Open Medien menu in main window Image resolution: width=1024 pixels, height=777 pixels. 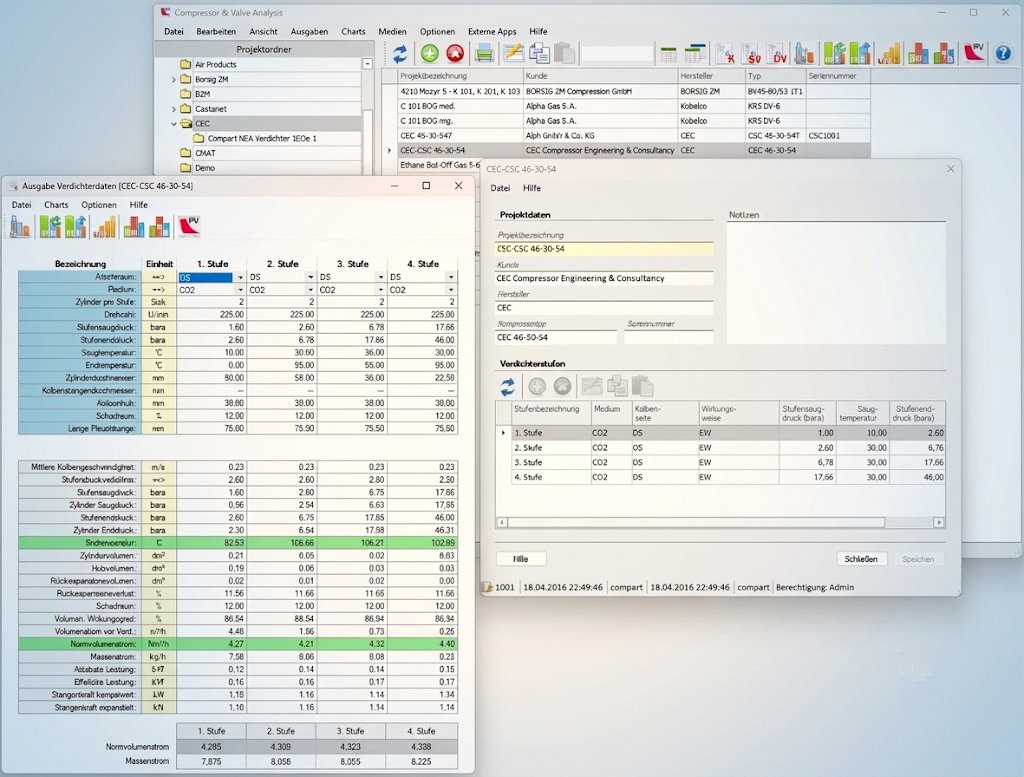392,31
